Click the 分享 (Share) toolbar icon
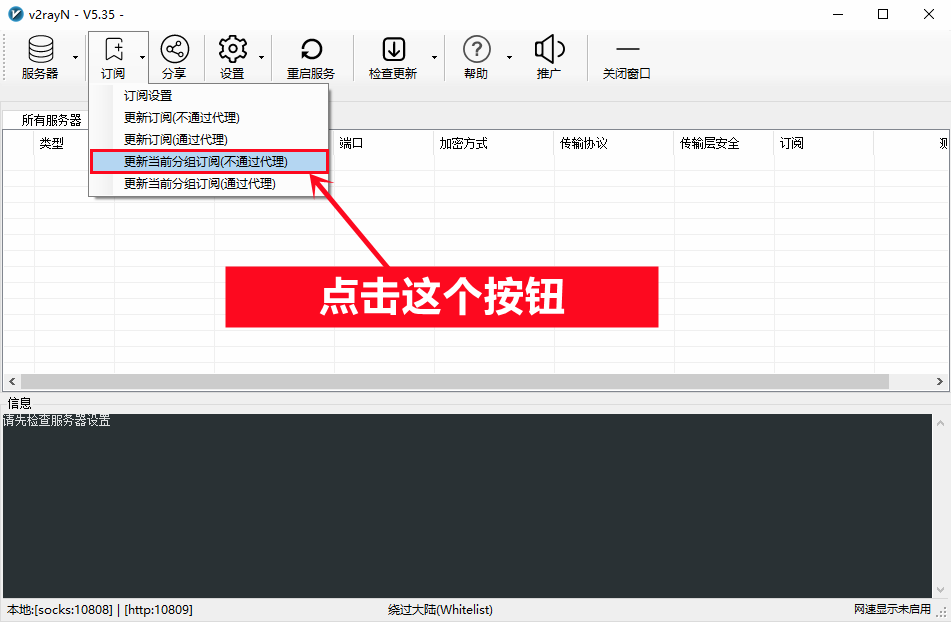 pos(174,57)
